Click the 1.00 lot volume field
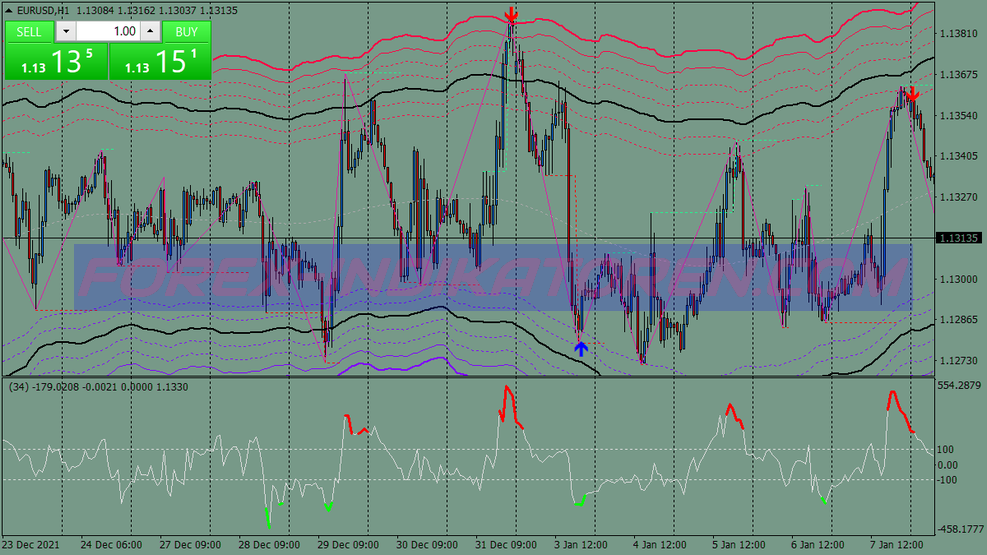The width and height of the screenshot is (987, 555). [108, 31]
